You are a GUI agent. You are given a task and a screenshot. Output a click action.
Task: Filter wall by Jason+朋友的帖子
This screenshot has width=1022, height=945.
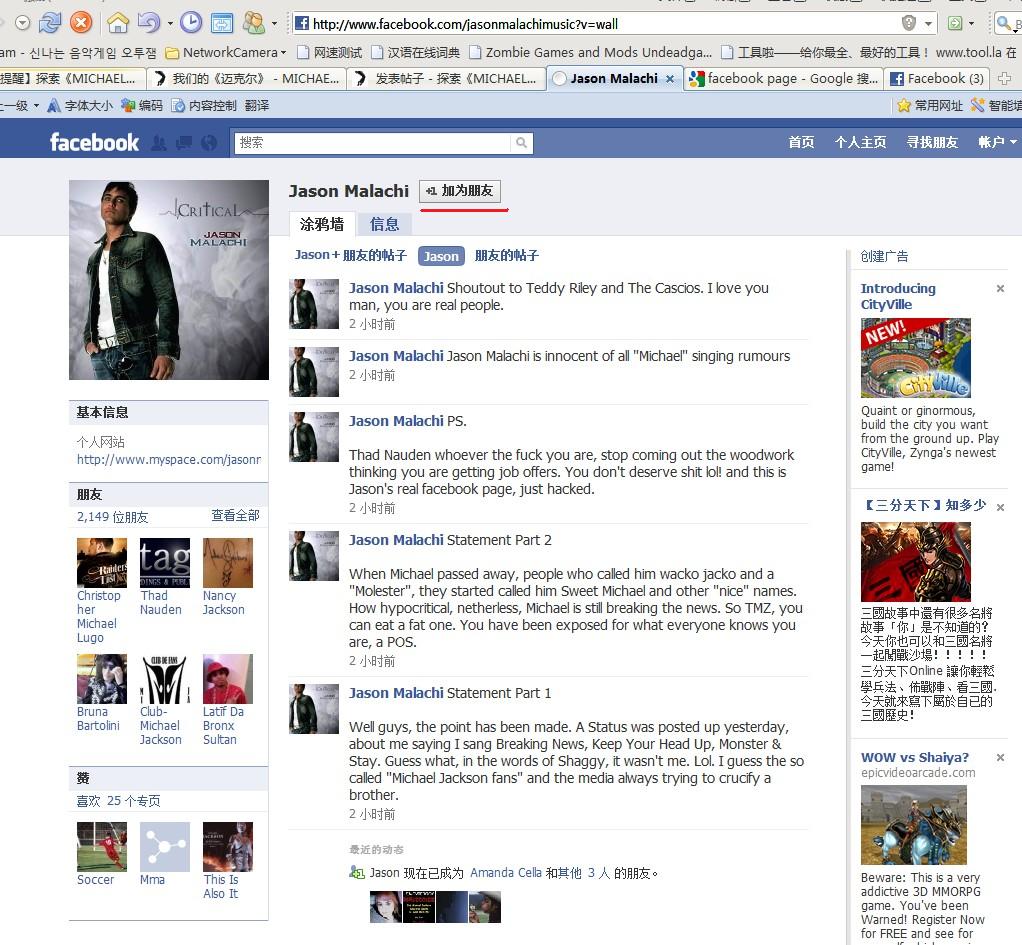click(351, 255)
